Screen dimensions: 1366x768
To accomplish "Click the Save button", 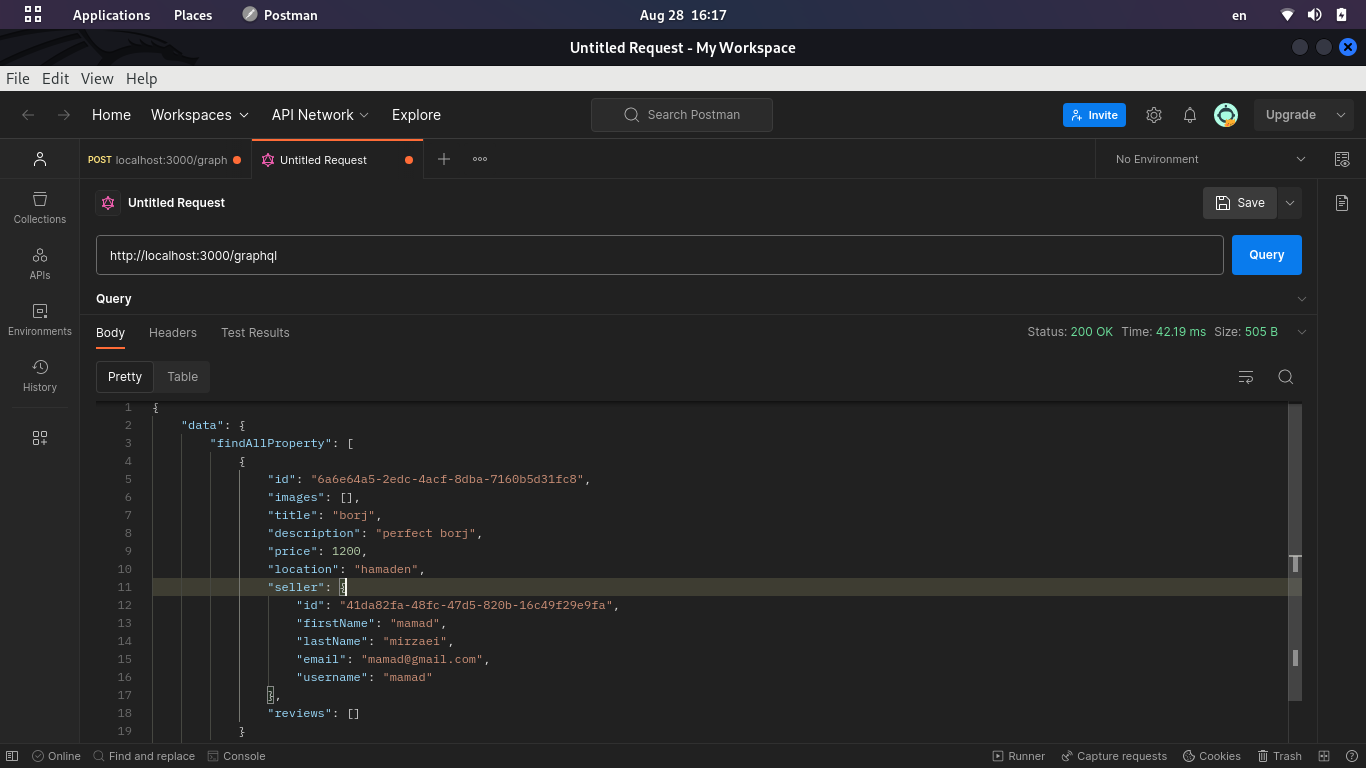I will (1240, 203).
